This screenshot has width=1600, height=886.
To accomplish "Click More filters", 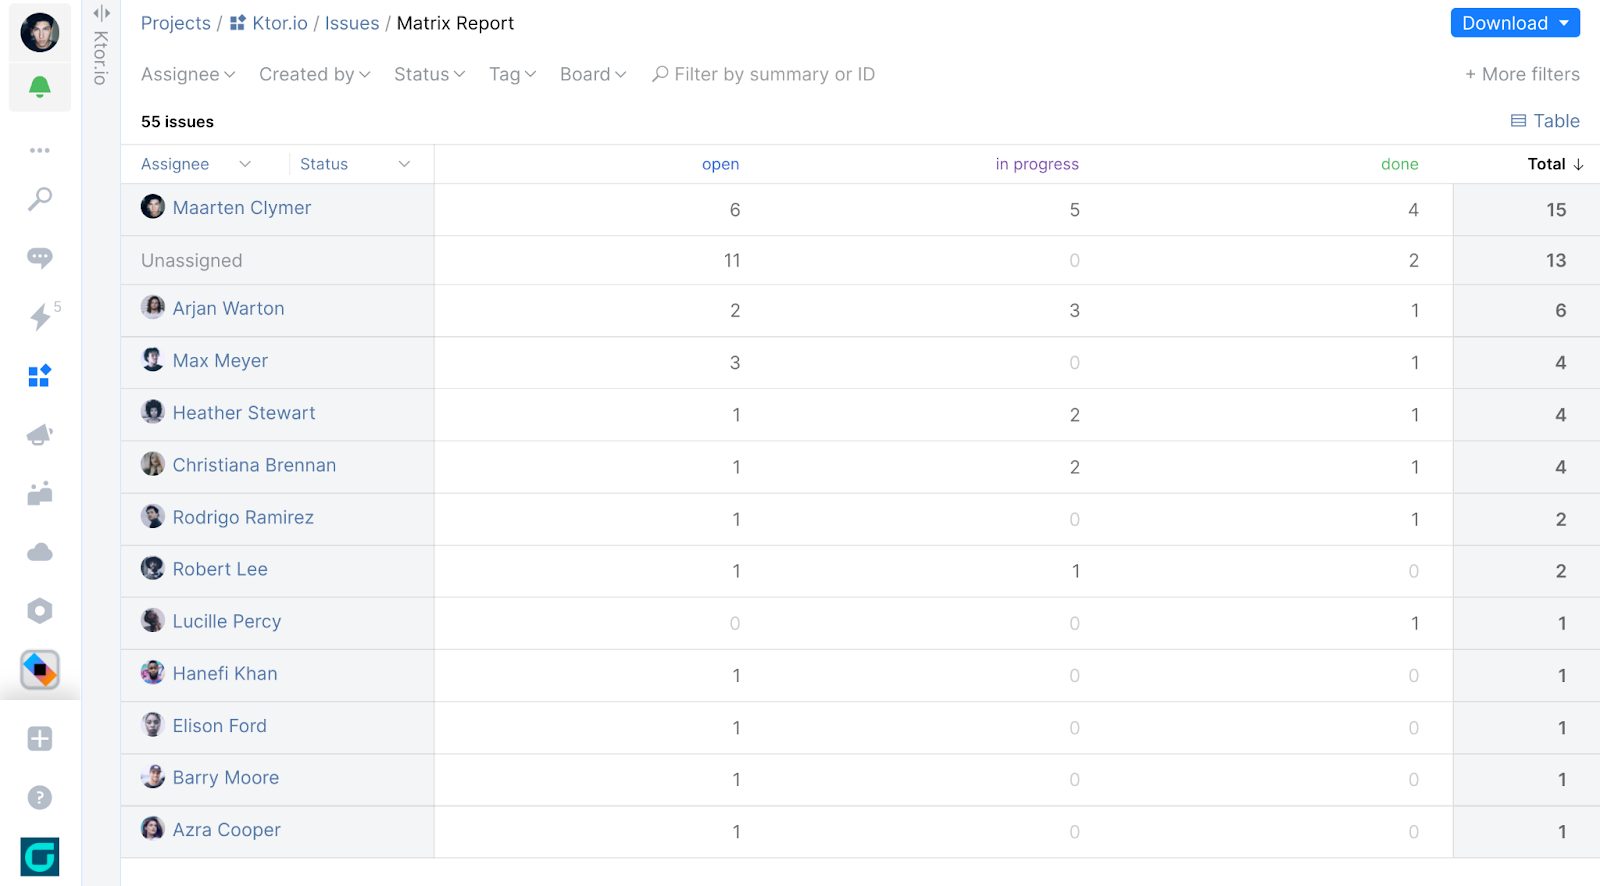I will click(x=1523, y=74).
